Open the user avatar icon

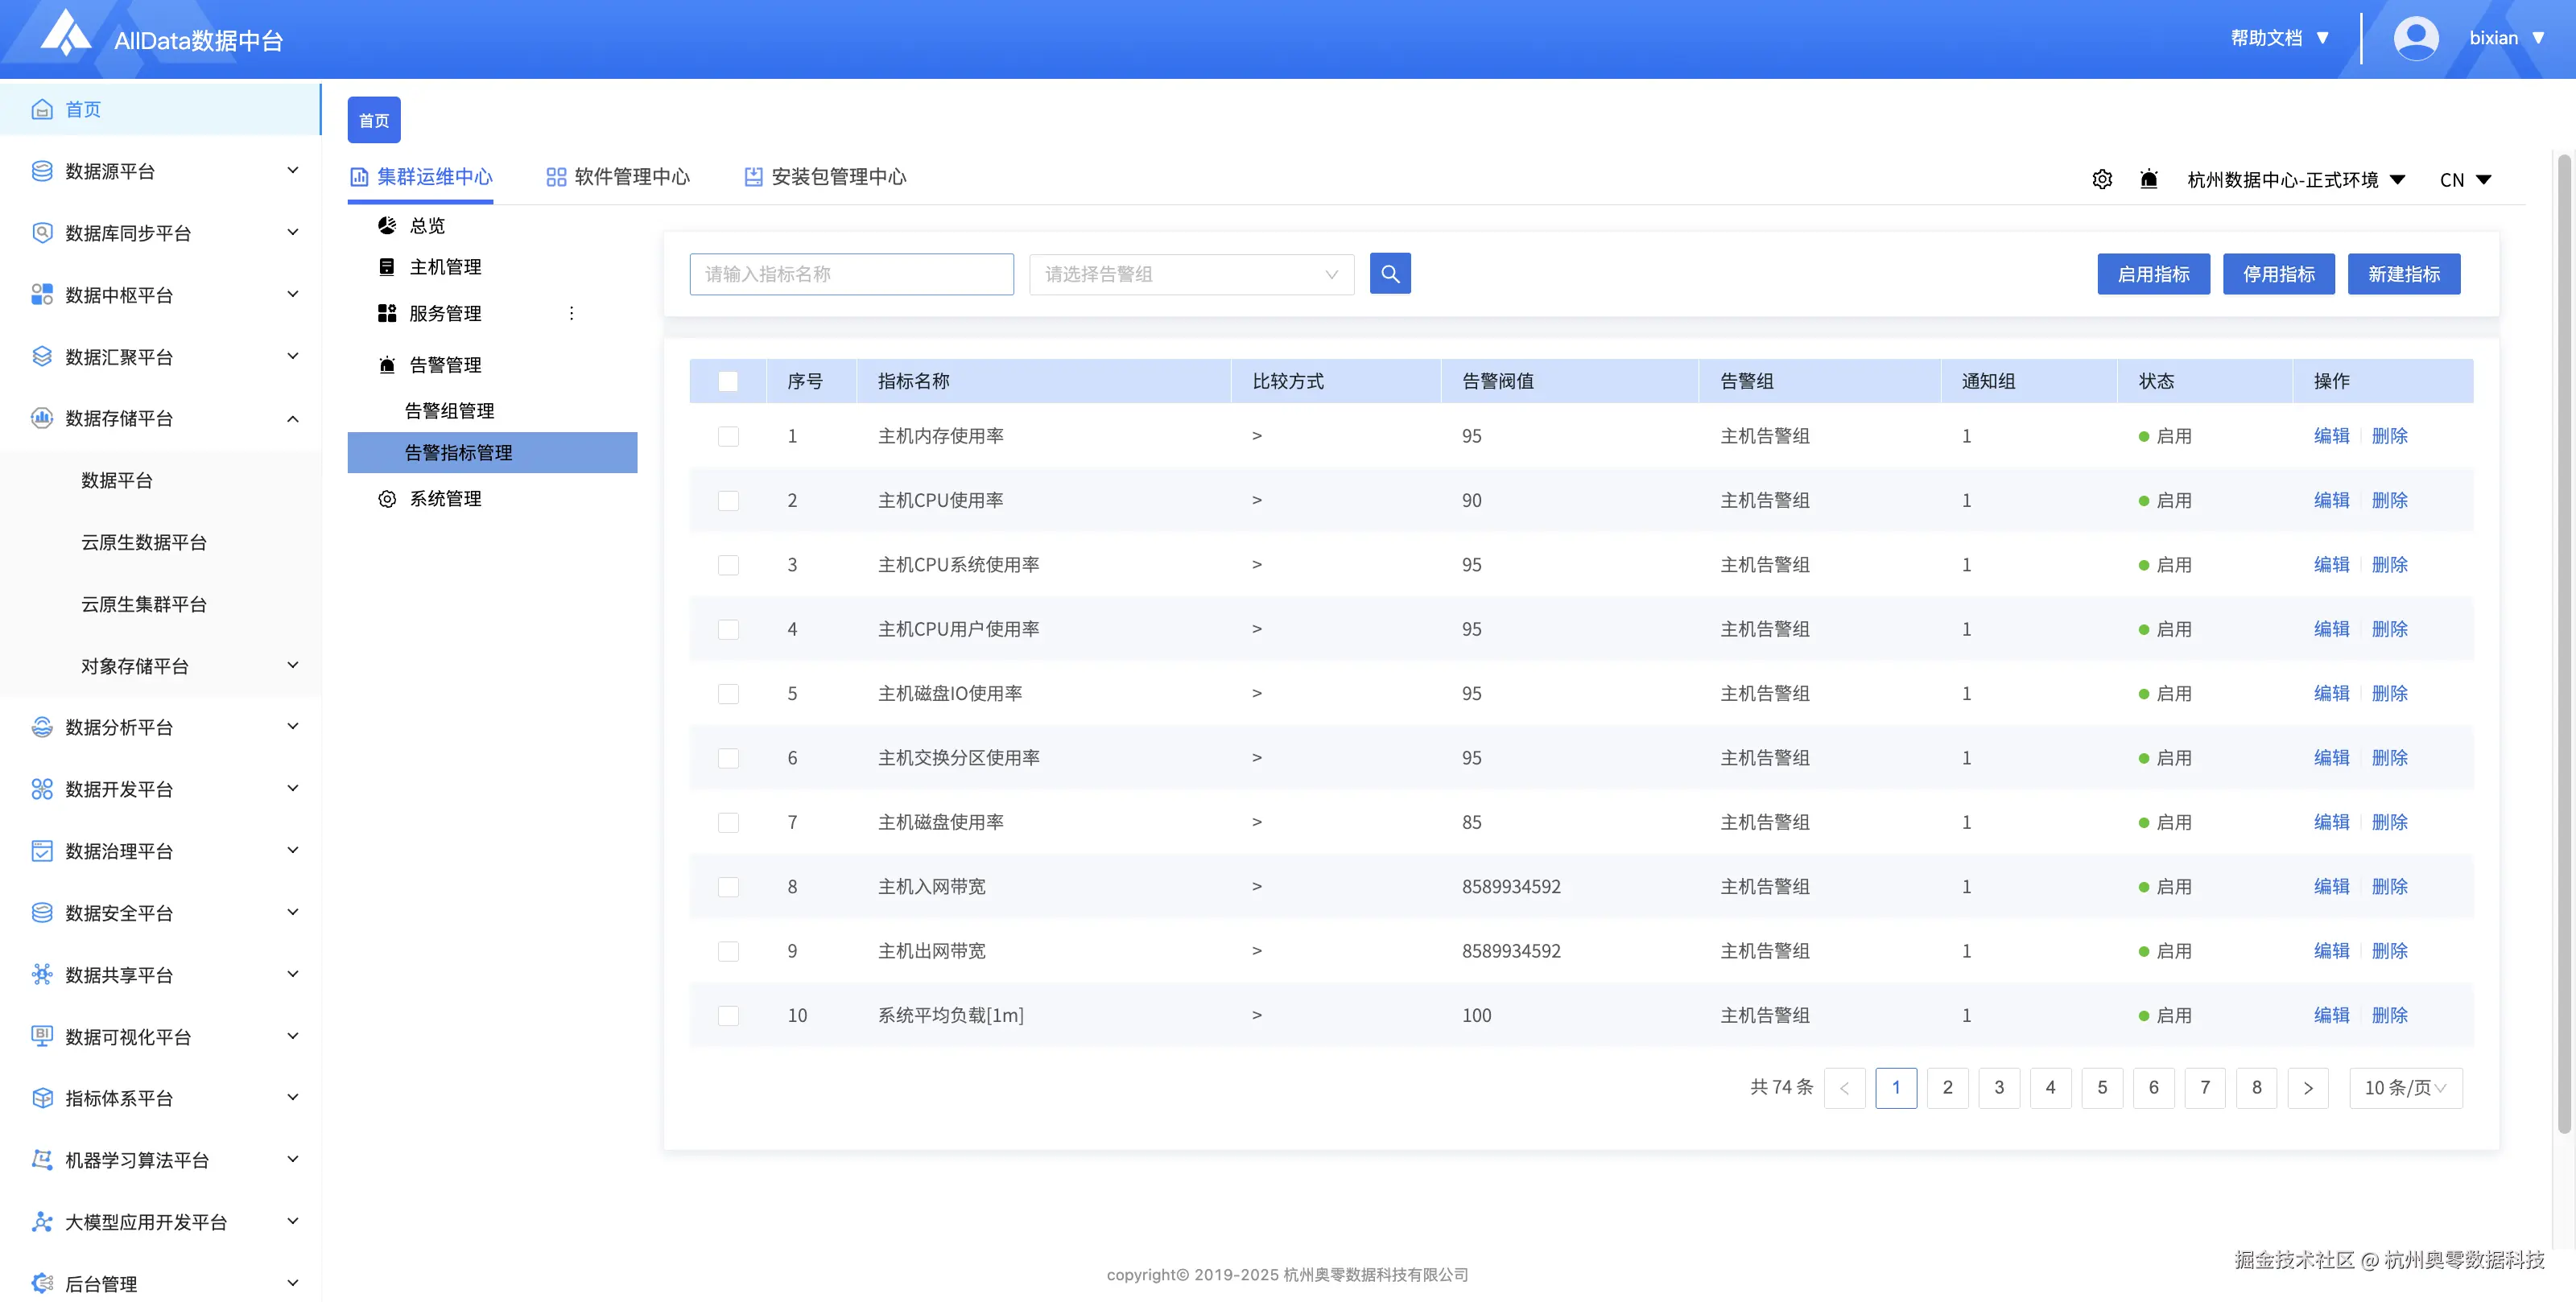pyautogui.click(x=2416, y=37)
